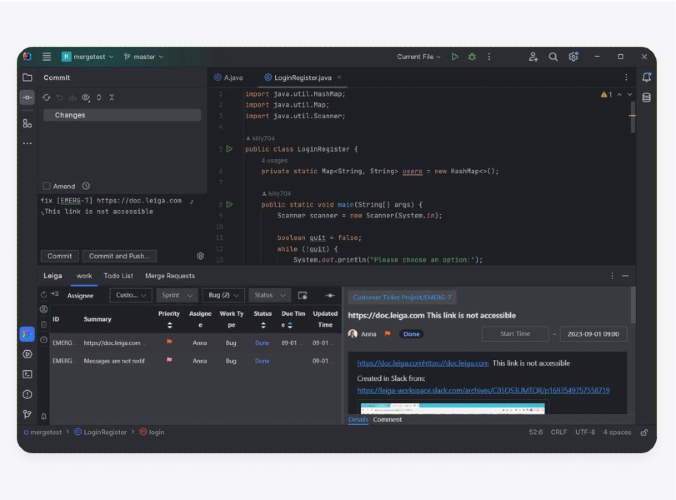676x500 pixels.
Task: Open the Sprint filter dropdown
Action: click(177, 295)
